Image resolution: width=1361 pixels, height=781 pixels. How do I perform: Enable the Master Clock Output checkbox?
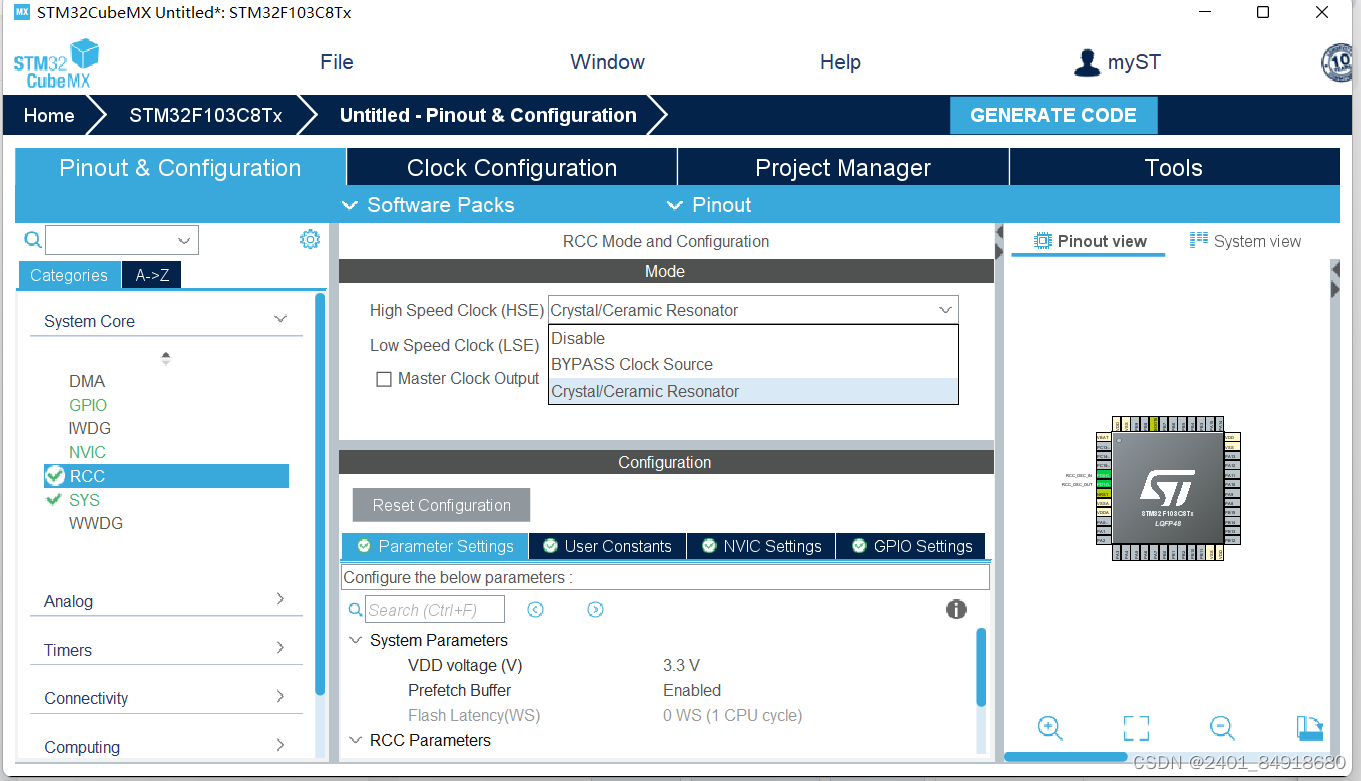[x=383, y=379]
